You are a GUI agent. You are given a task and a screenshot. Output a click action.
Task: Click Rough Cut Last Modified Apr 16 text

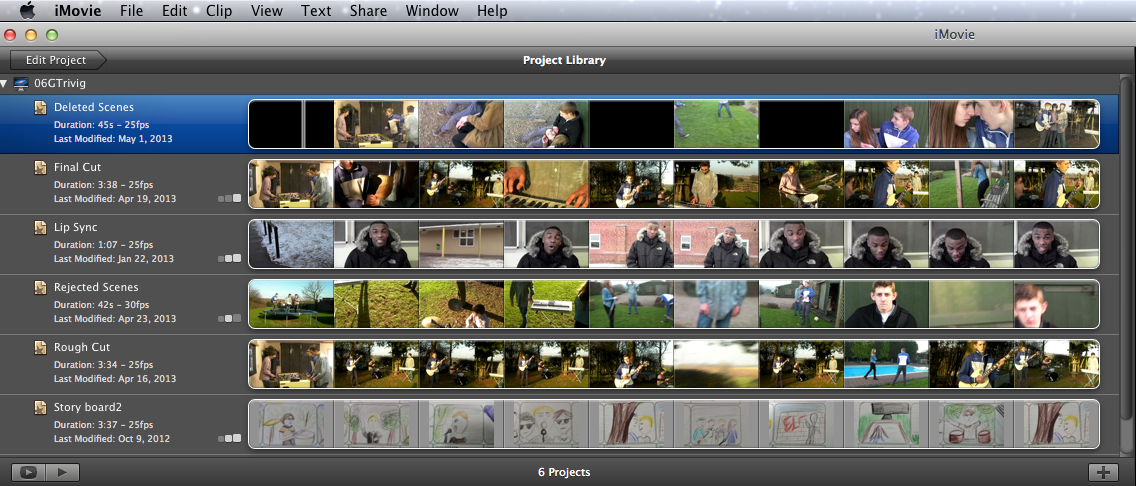point(114,379)
